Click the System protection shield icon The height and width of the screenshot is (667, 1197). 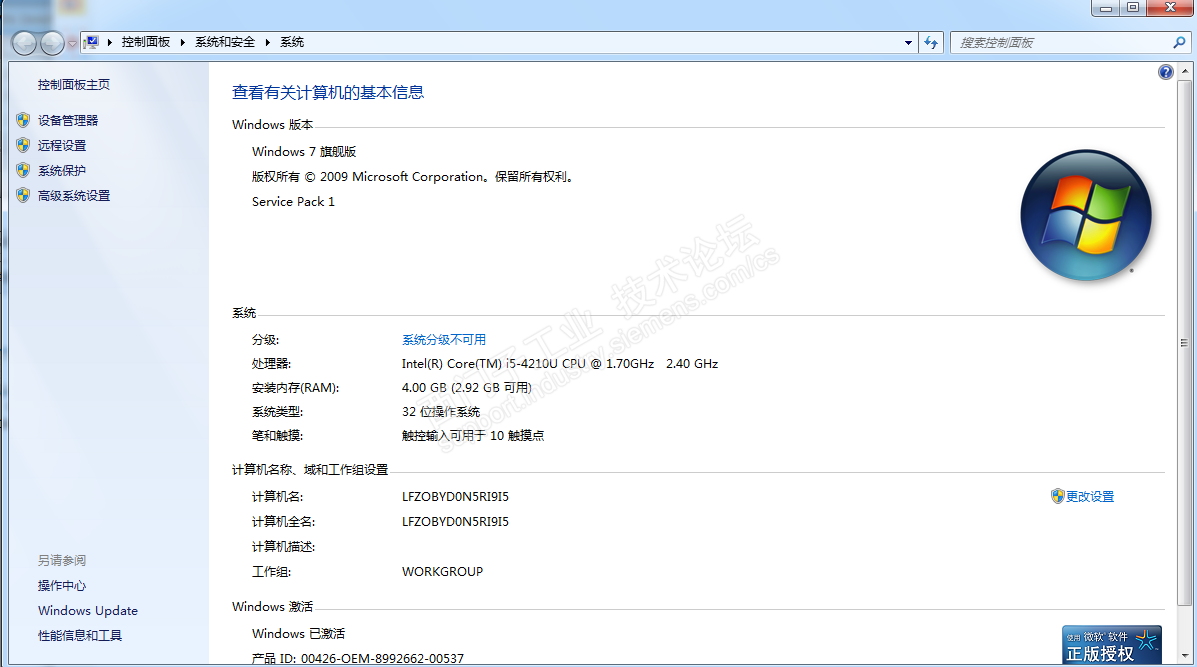(23, 170)
